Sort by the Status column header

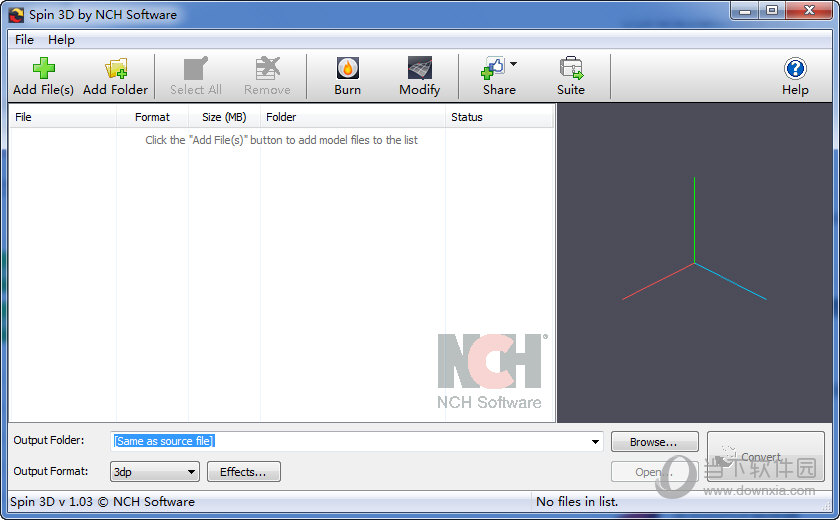[499, 117]
